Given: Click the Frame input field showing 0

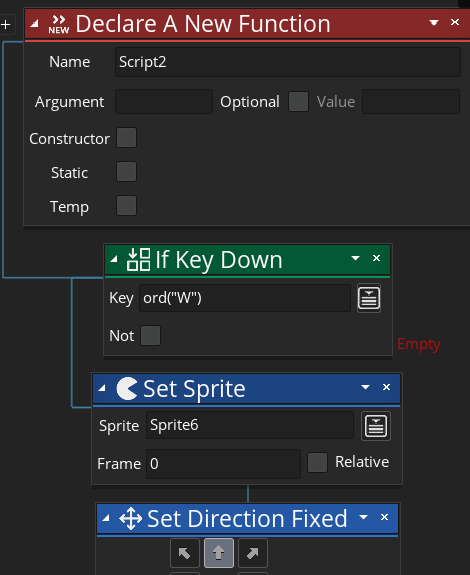Looking at the screenshot, I should pos(223,464).
